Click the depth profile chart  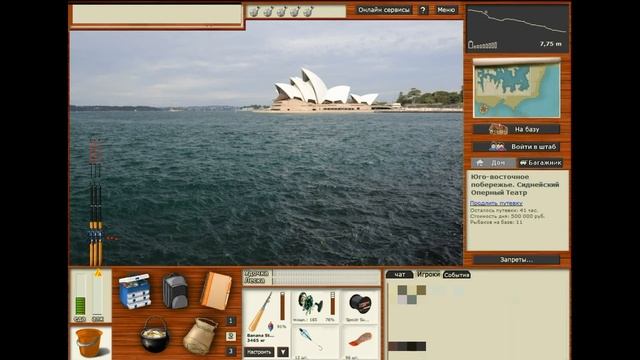pyautogui.click(x=517, y=29)
